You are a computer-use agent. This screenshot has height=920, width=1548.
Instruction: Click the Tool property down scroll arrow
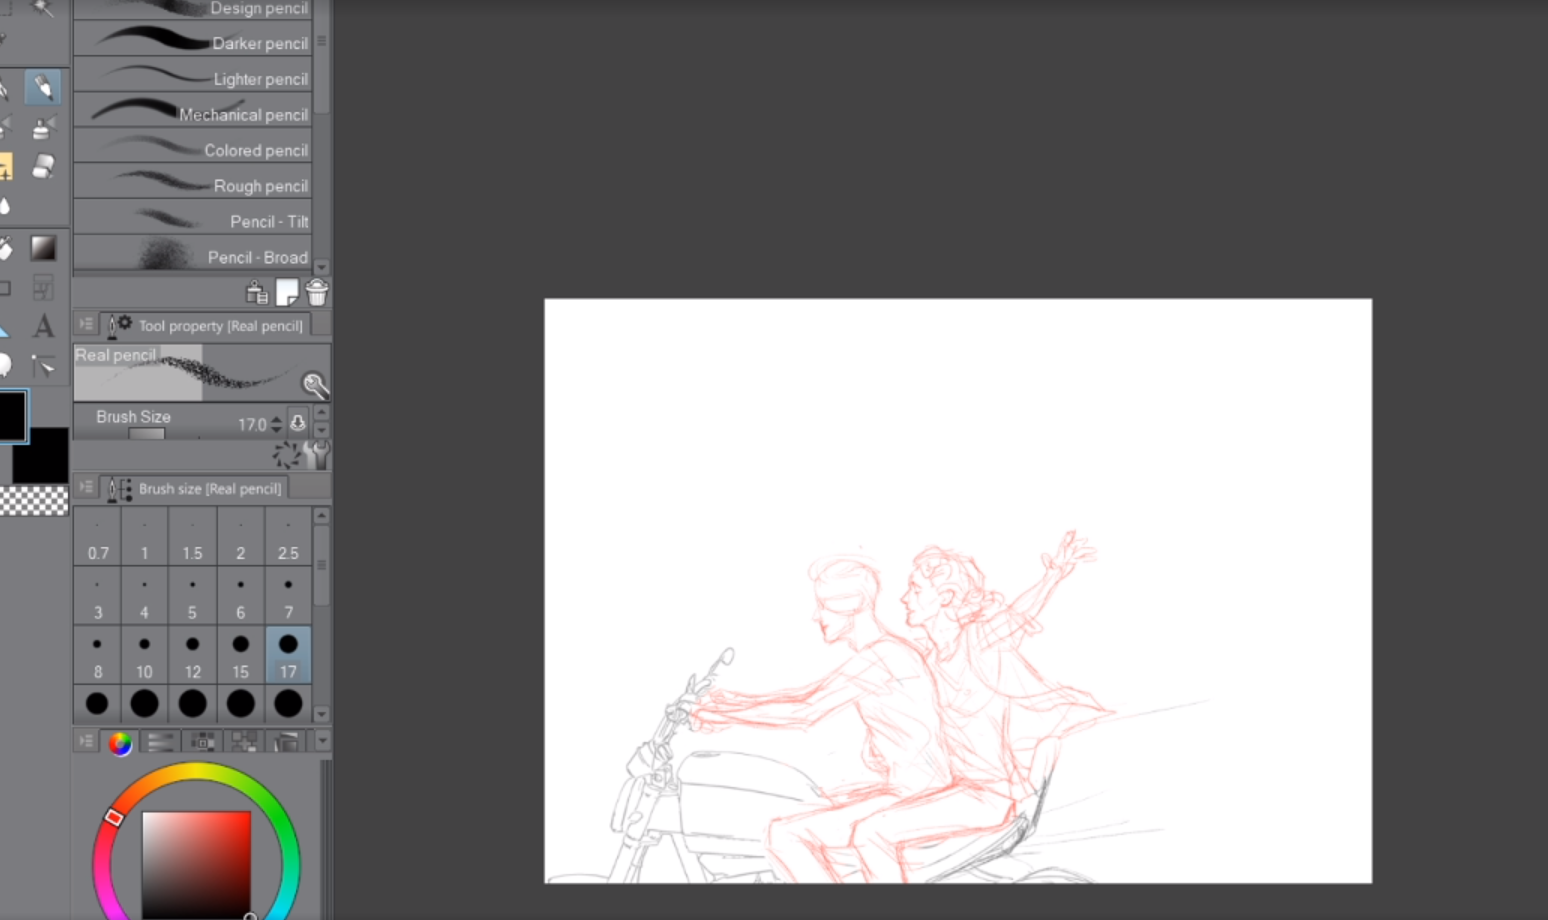point(322,430)
